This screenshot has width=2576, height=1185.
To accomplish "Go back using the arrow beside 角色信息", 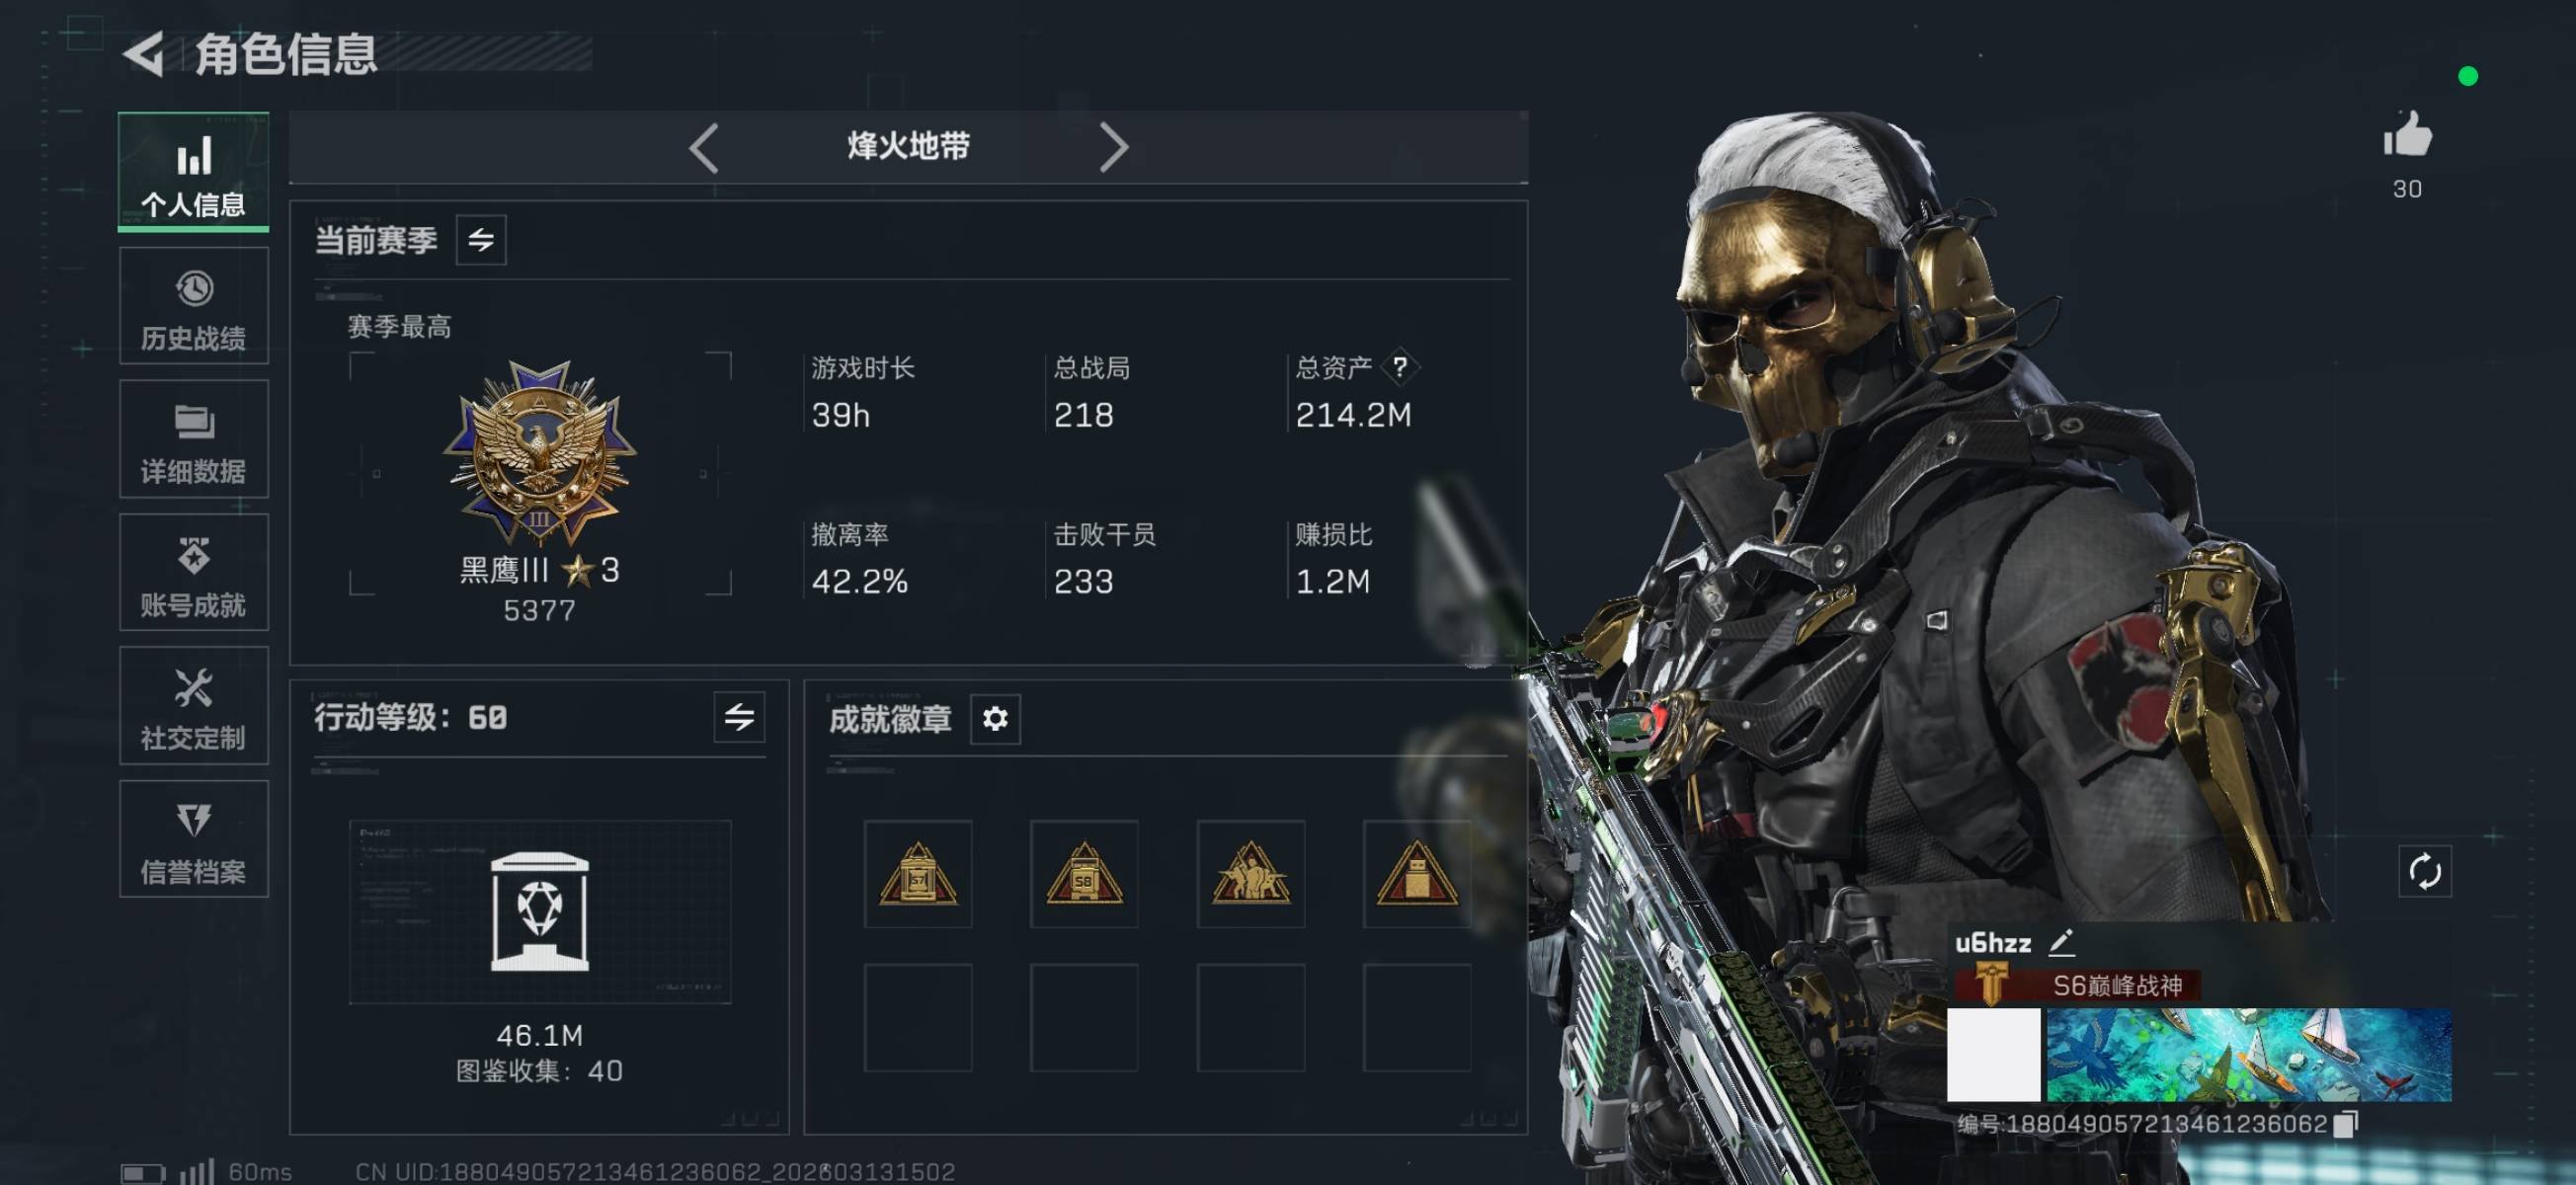I will click(144, 53).
